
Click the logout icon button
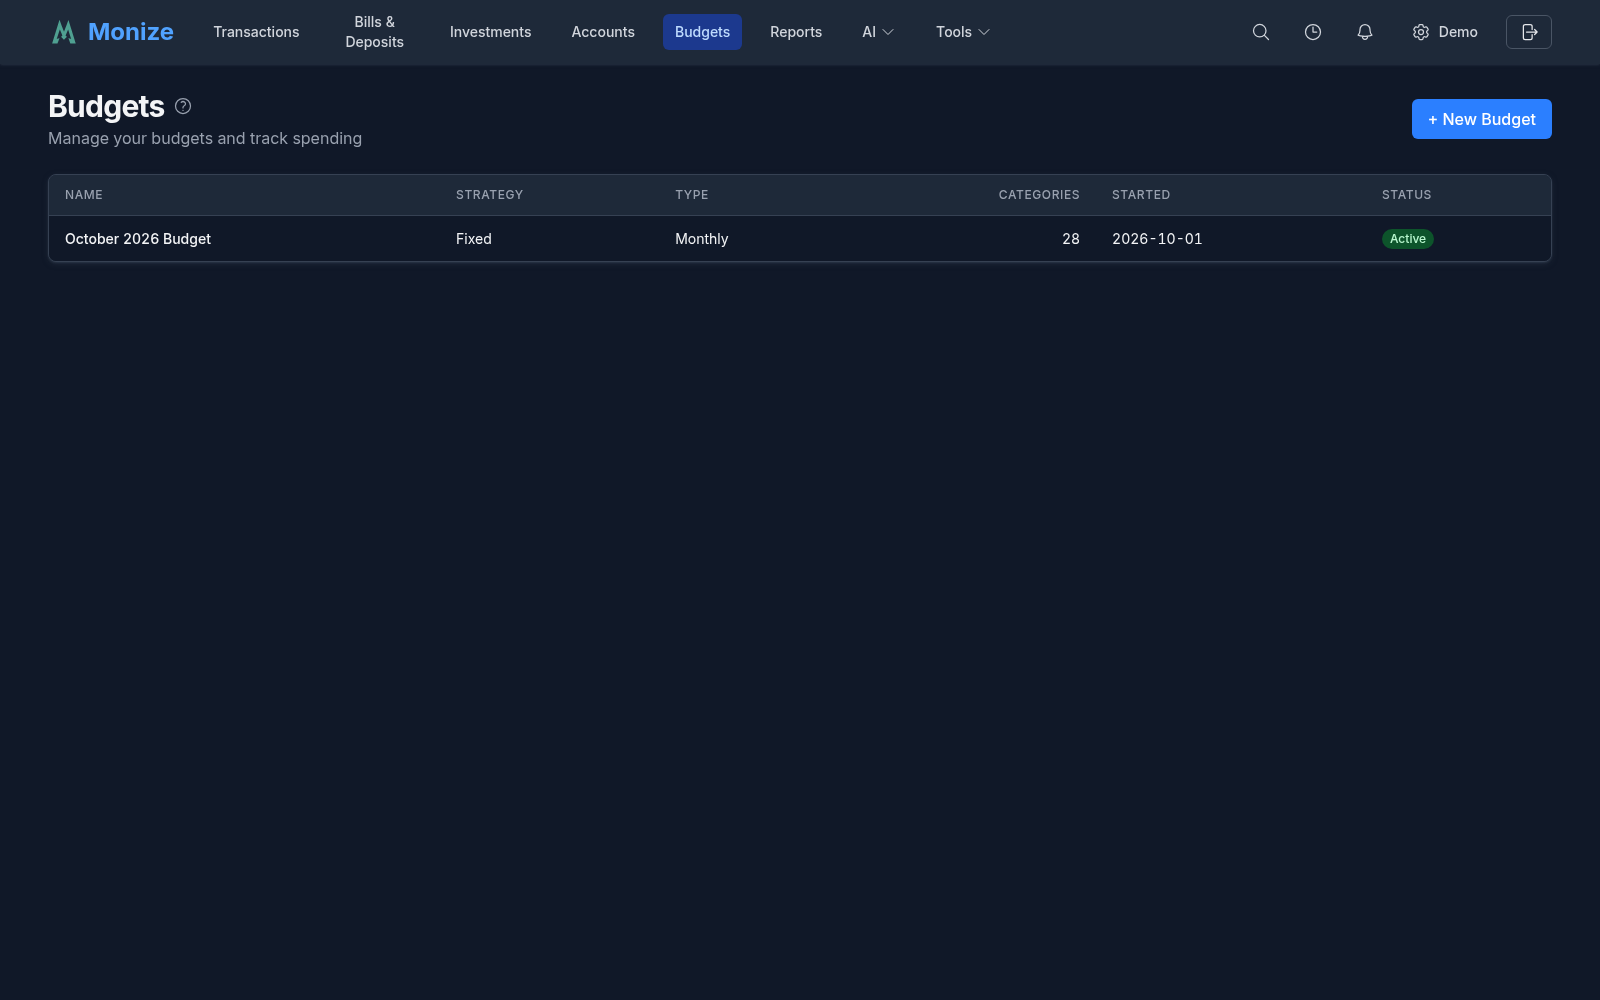click(x=1529, y=32)
